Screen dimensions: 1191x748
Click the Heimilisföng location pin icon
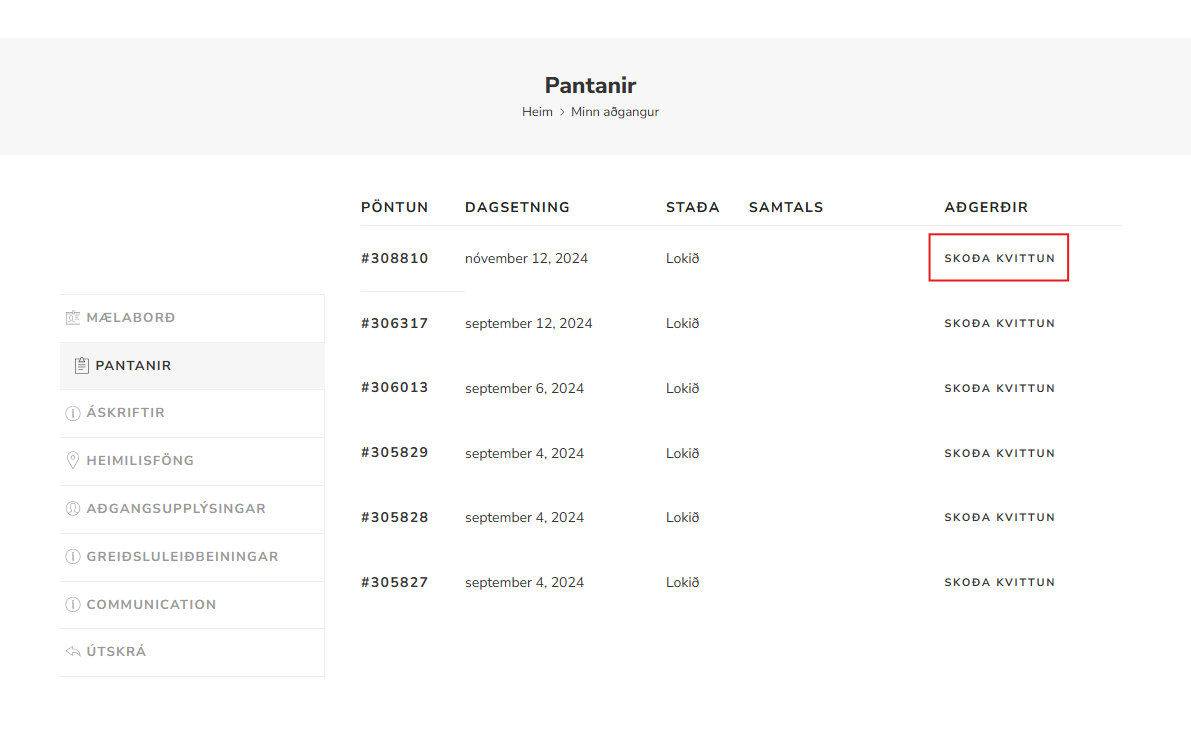coord(72,461)
